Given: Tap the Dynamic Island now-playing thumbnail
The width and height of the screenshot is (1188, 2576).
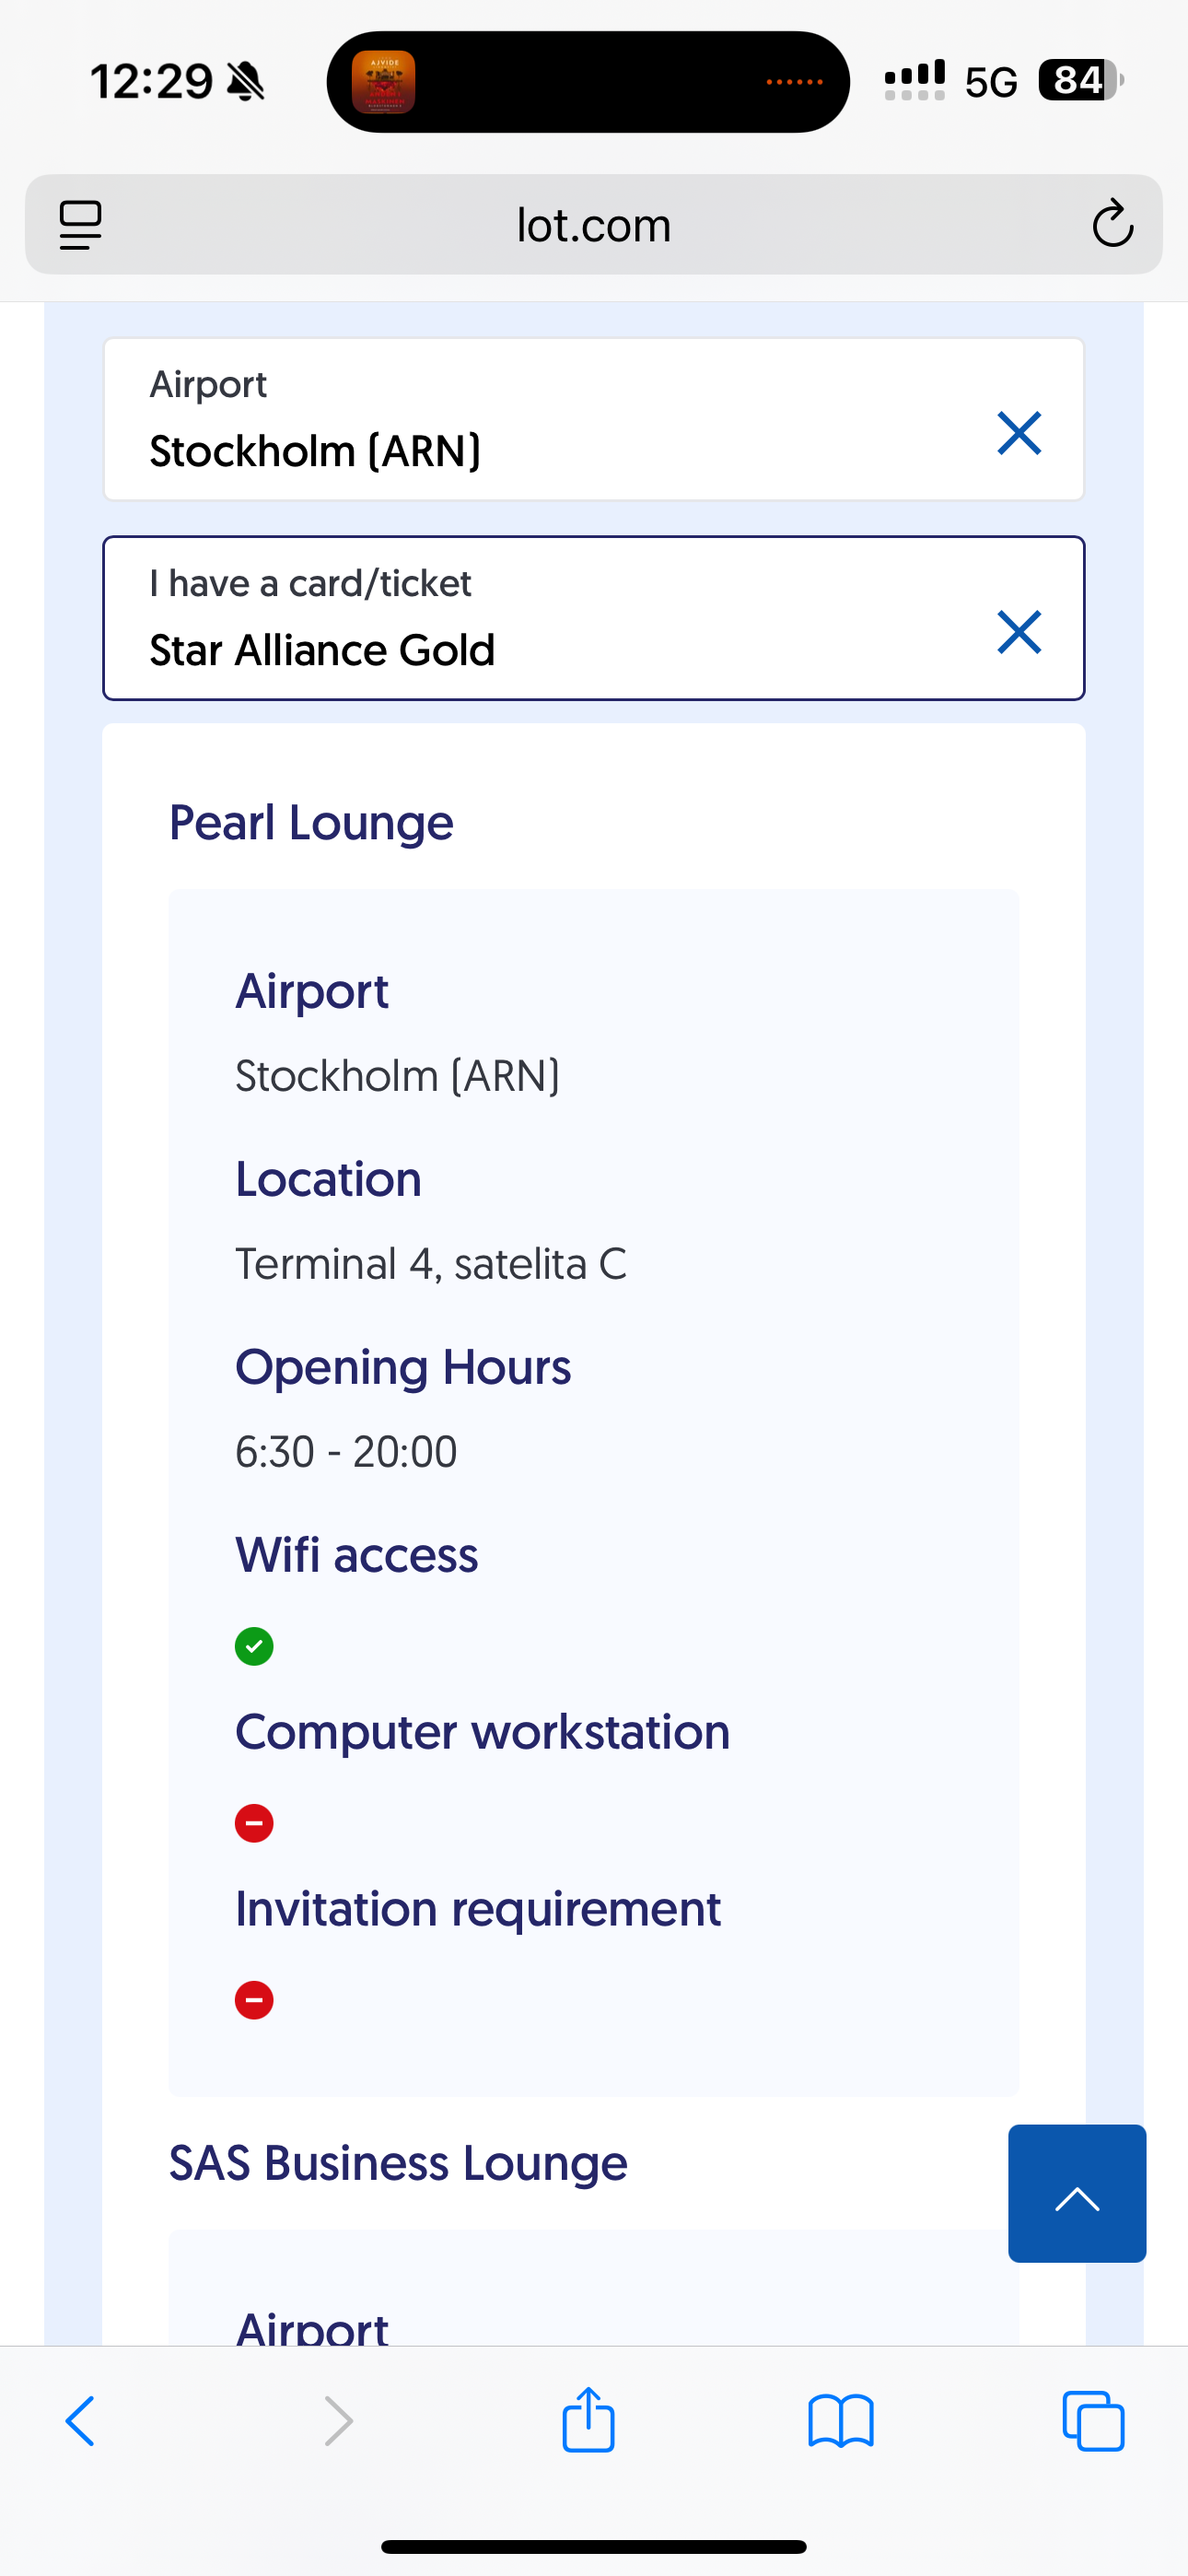Looking at the screenshot, I should 384,82.
